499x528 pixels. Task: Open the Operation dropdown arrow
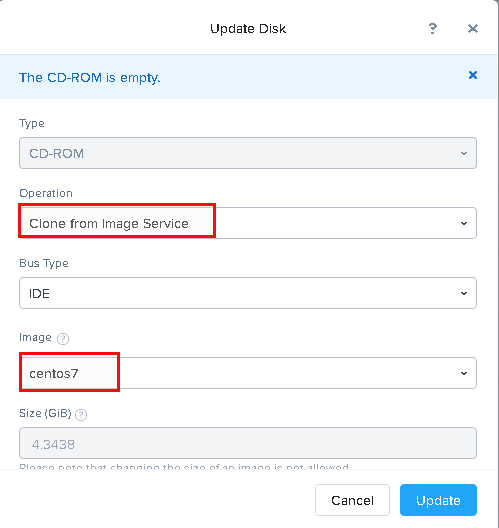(x=464, y=223)
